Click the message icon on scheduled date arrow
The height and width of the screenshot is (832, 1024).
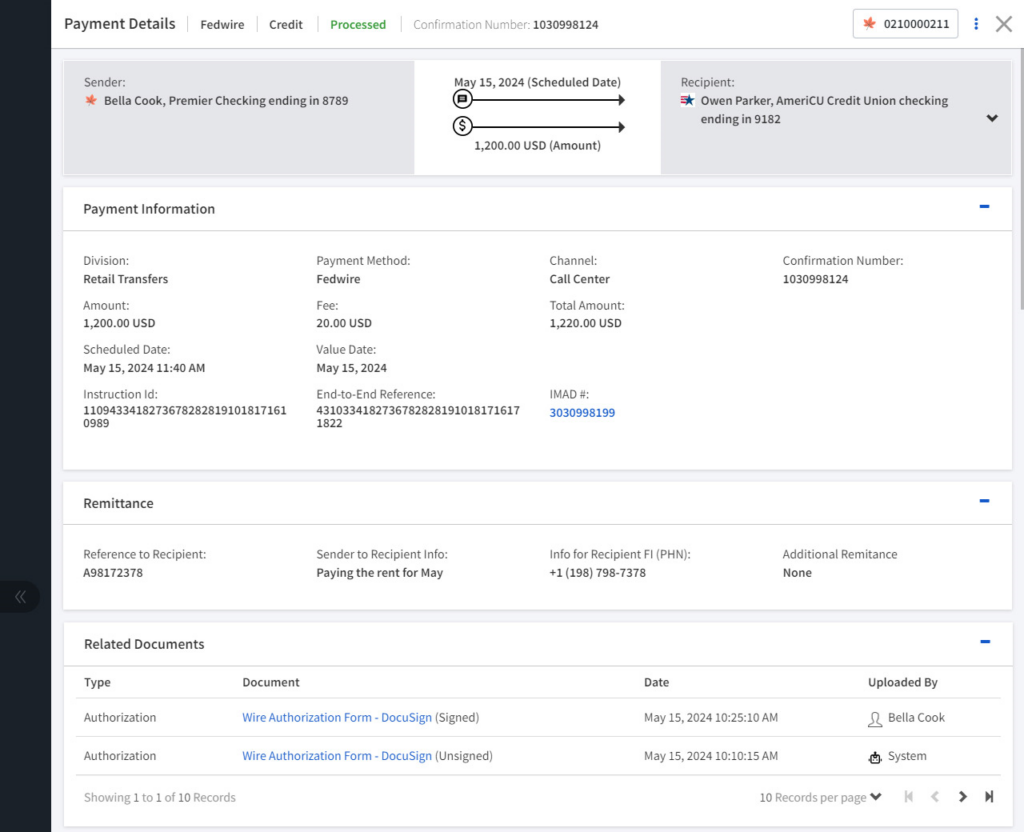coord(462,100)
